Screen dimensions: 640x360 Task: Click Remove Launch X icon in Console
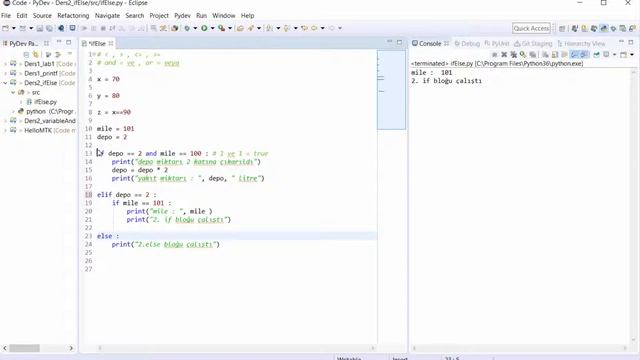[x=504, y=54]
